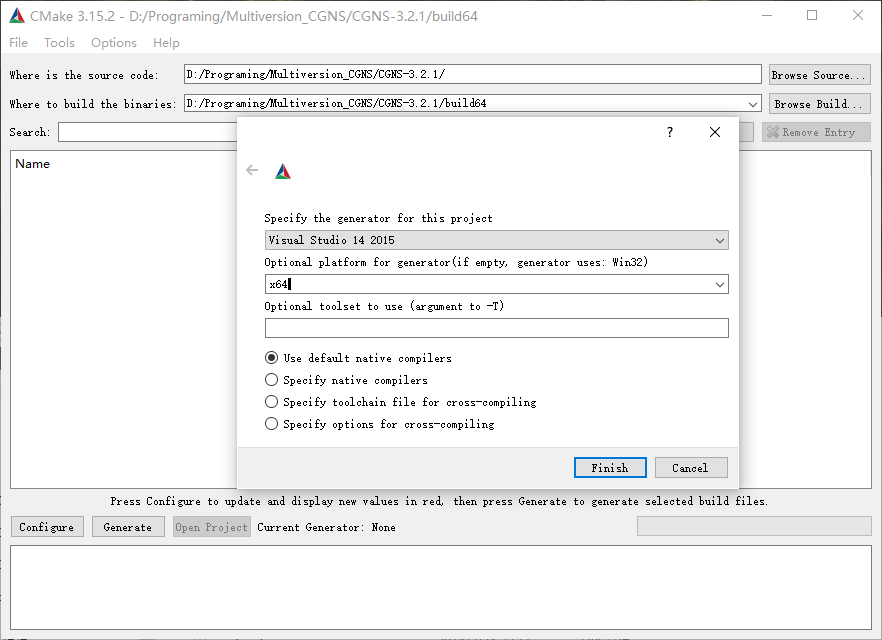Minimize the CMake window
The width and height of the screenshot is (882, 640).
pyautogui.click(x=767, y=15)
